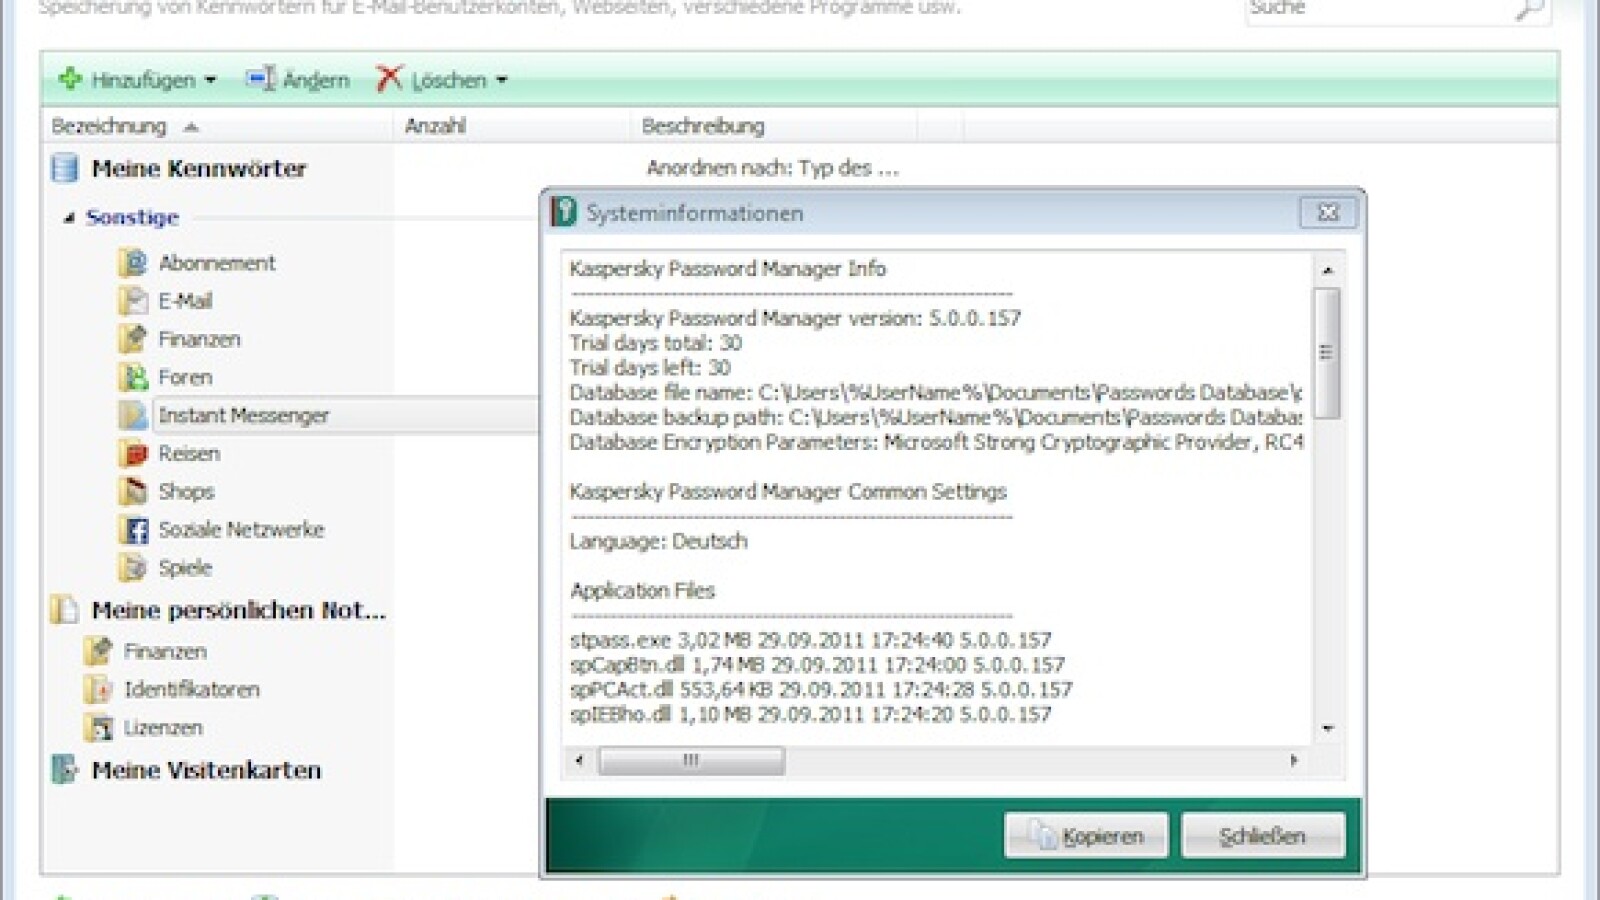Select the E-Mail entry
The width and height of the screenshot is (1600, 900).
tap(185, 301)
